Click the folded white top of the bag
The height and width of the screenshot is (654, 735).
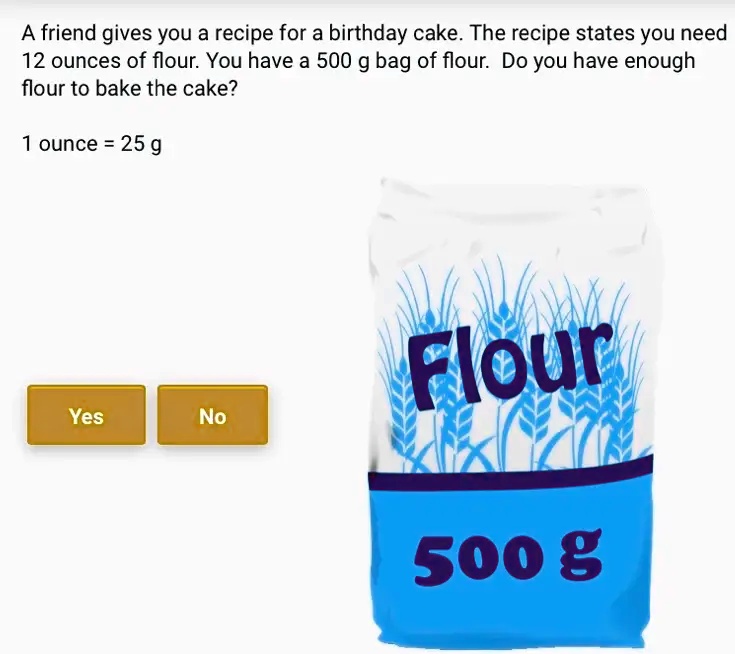coord(513,211)
